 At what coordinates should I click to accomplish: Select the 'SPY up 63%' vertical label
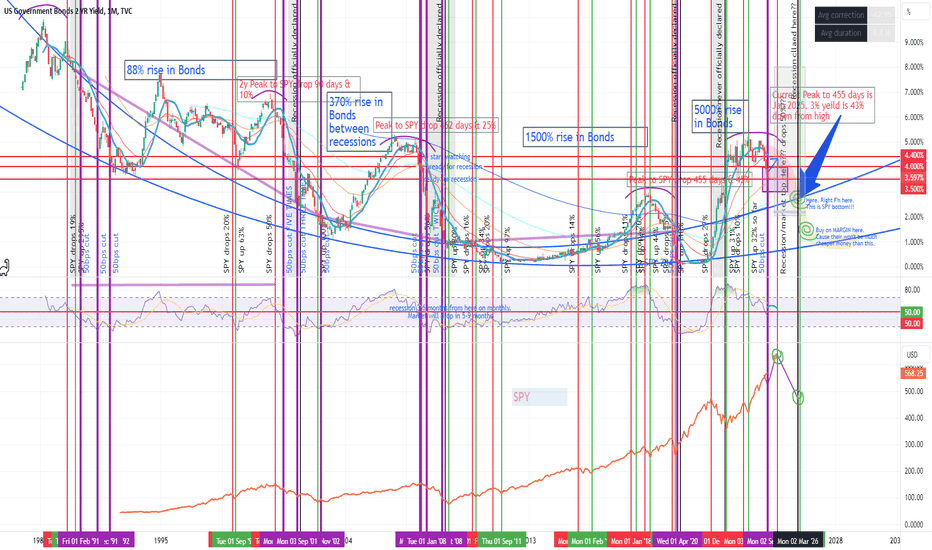coord(241,250)
